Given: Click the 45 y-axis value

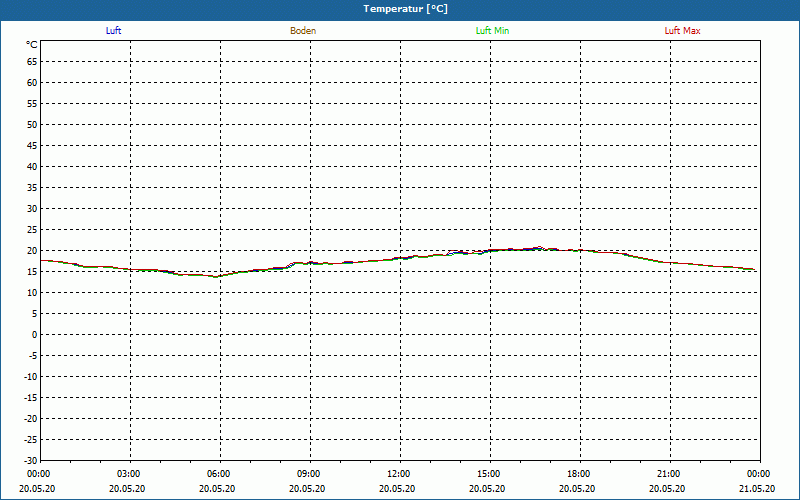Looking at the screenshot, I should tap(32, 146).
